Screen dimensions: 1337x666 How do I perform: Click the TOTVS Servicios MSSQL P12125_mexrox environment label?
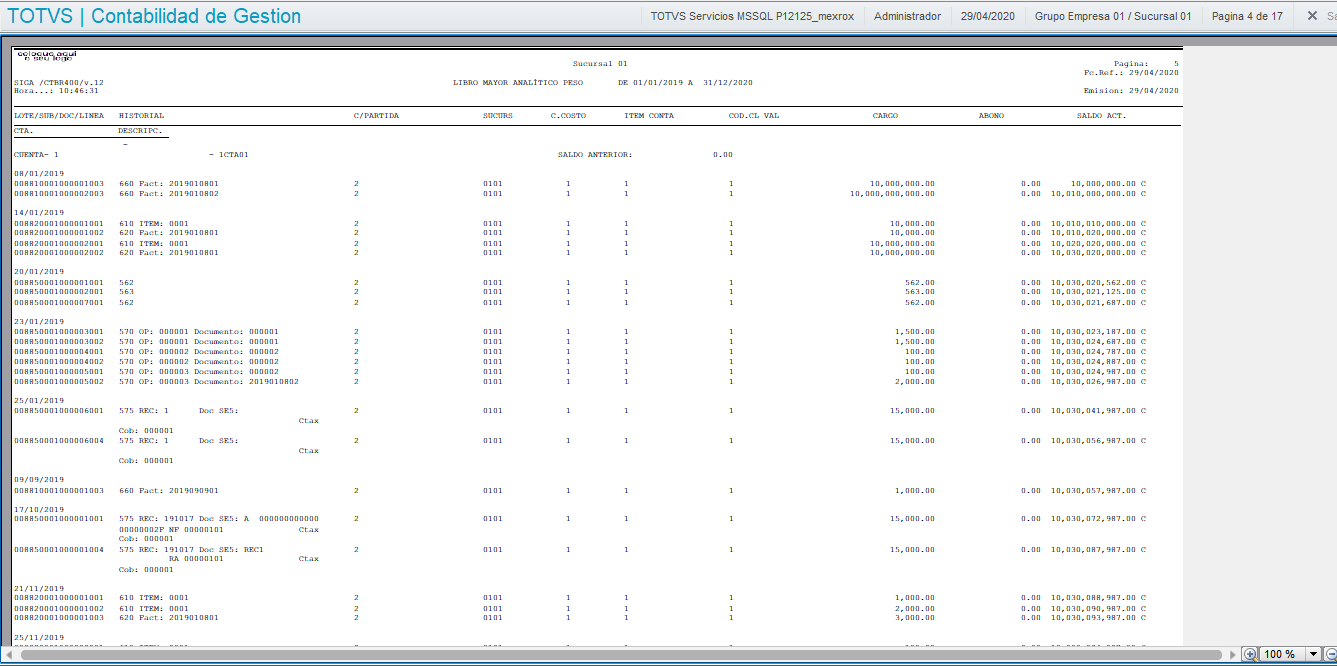(x=752, y=16)
